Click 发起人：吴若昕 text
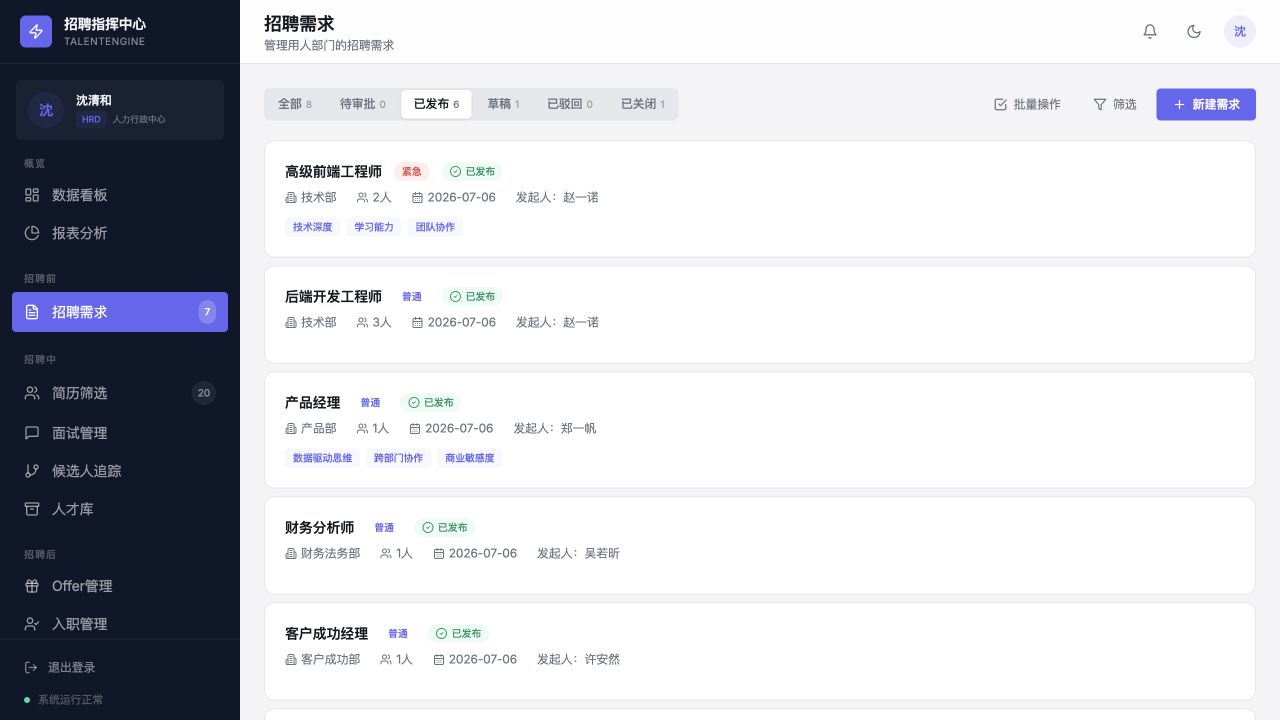This screenshot has height=720, width=1280. (x=578, y=553)
